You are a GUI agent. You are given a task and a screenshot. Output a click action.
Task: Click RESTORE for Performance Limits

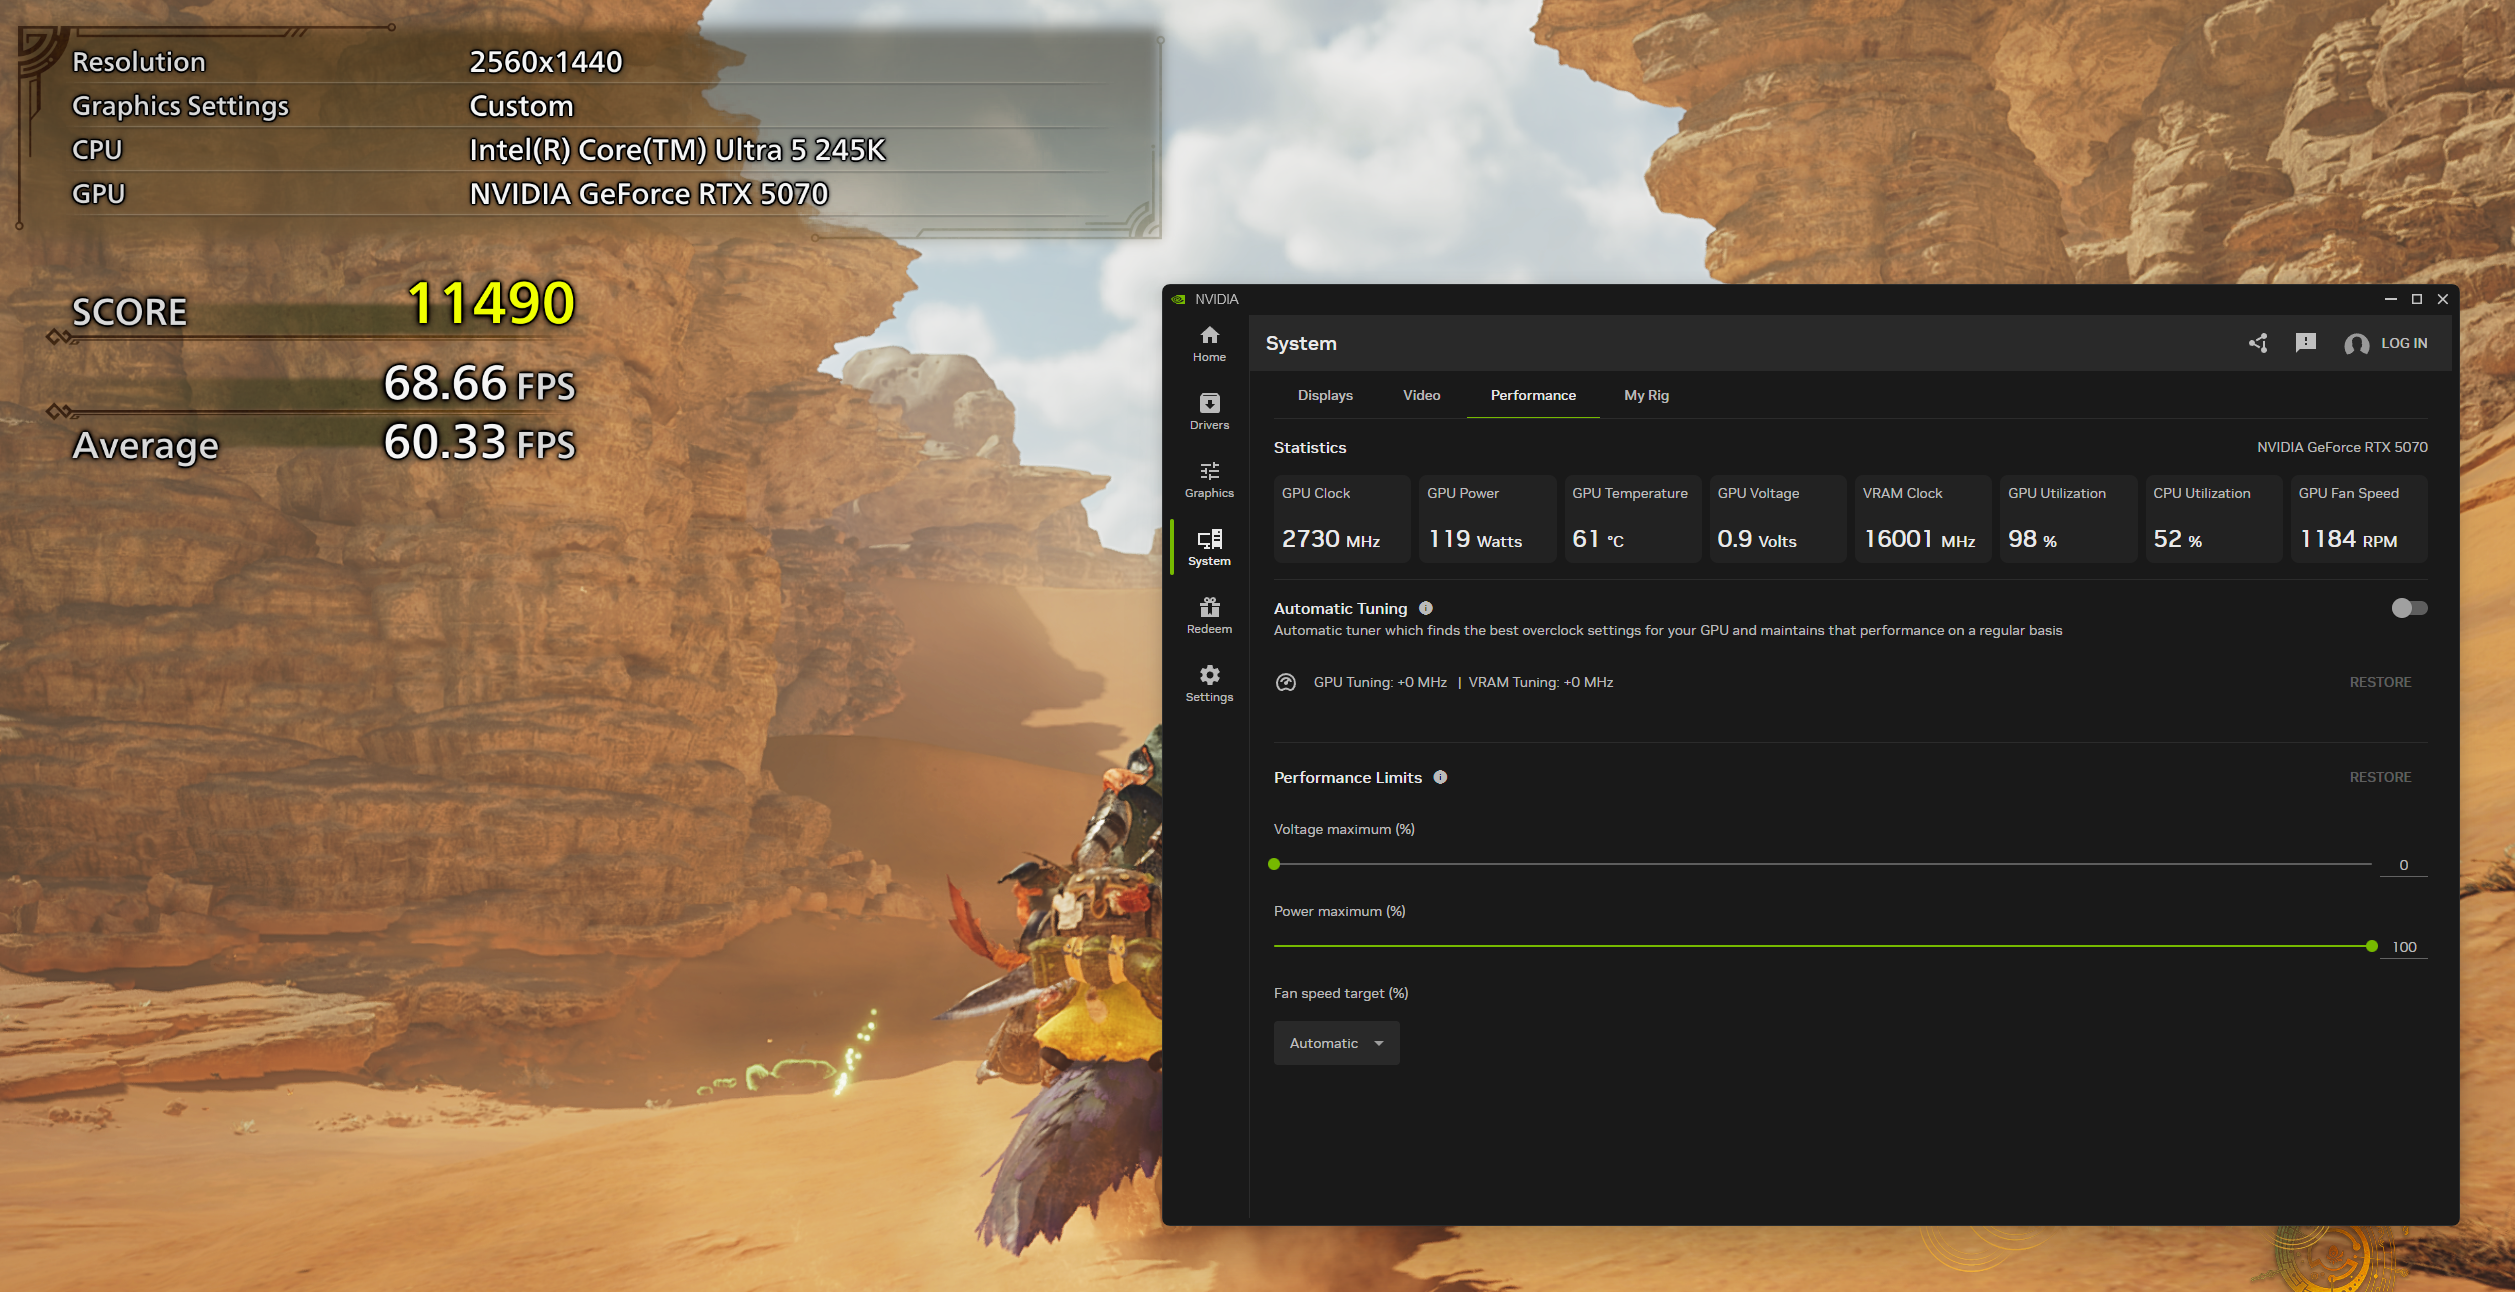tap(2380, 777)
